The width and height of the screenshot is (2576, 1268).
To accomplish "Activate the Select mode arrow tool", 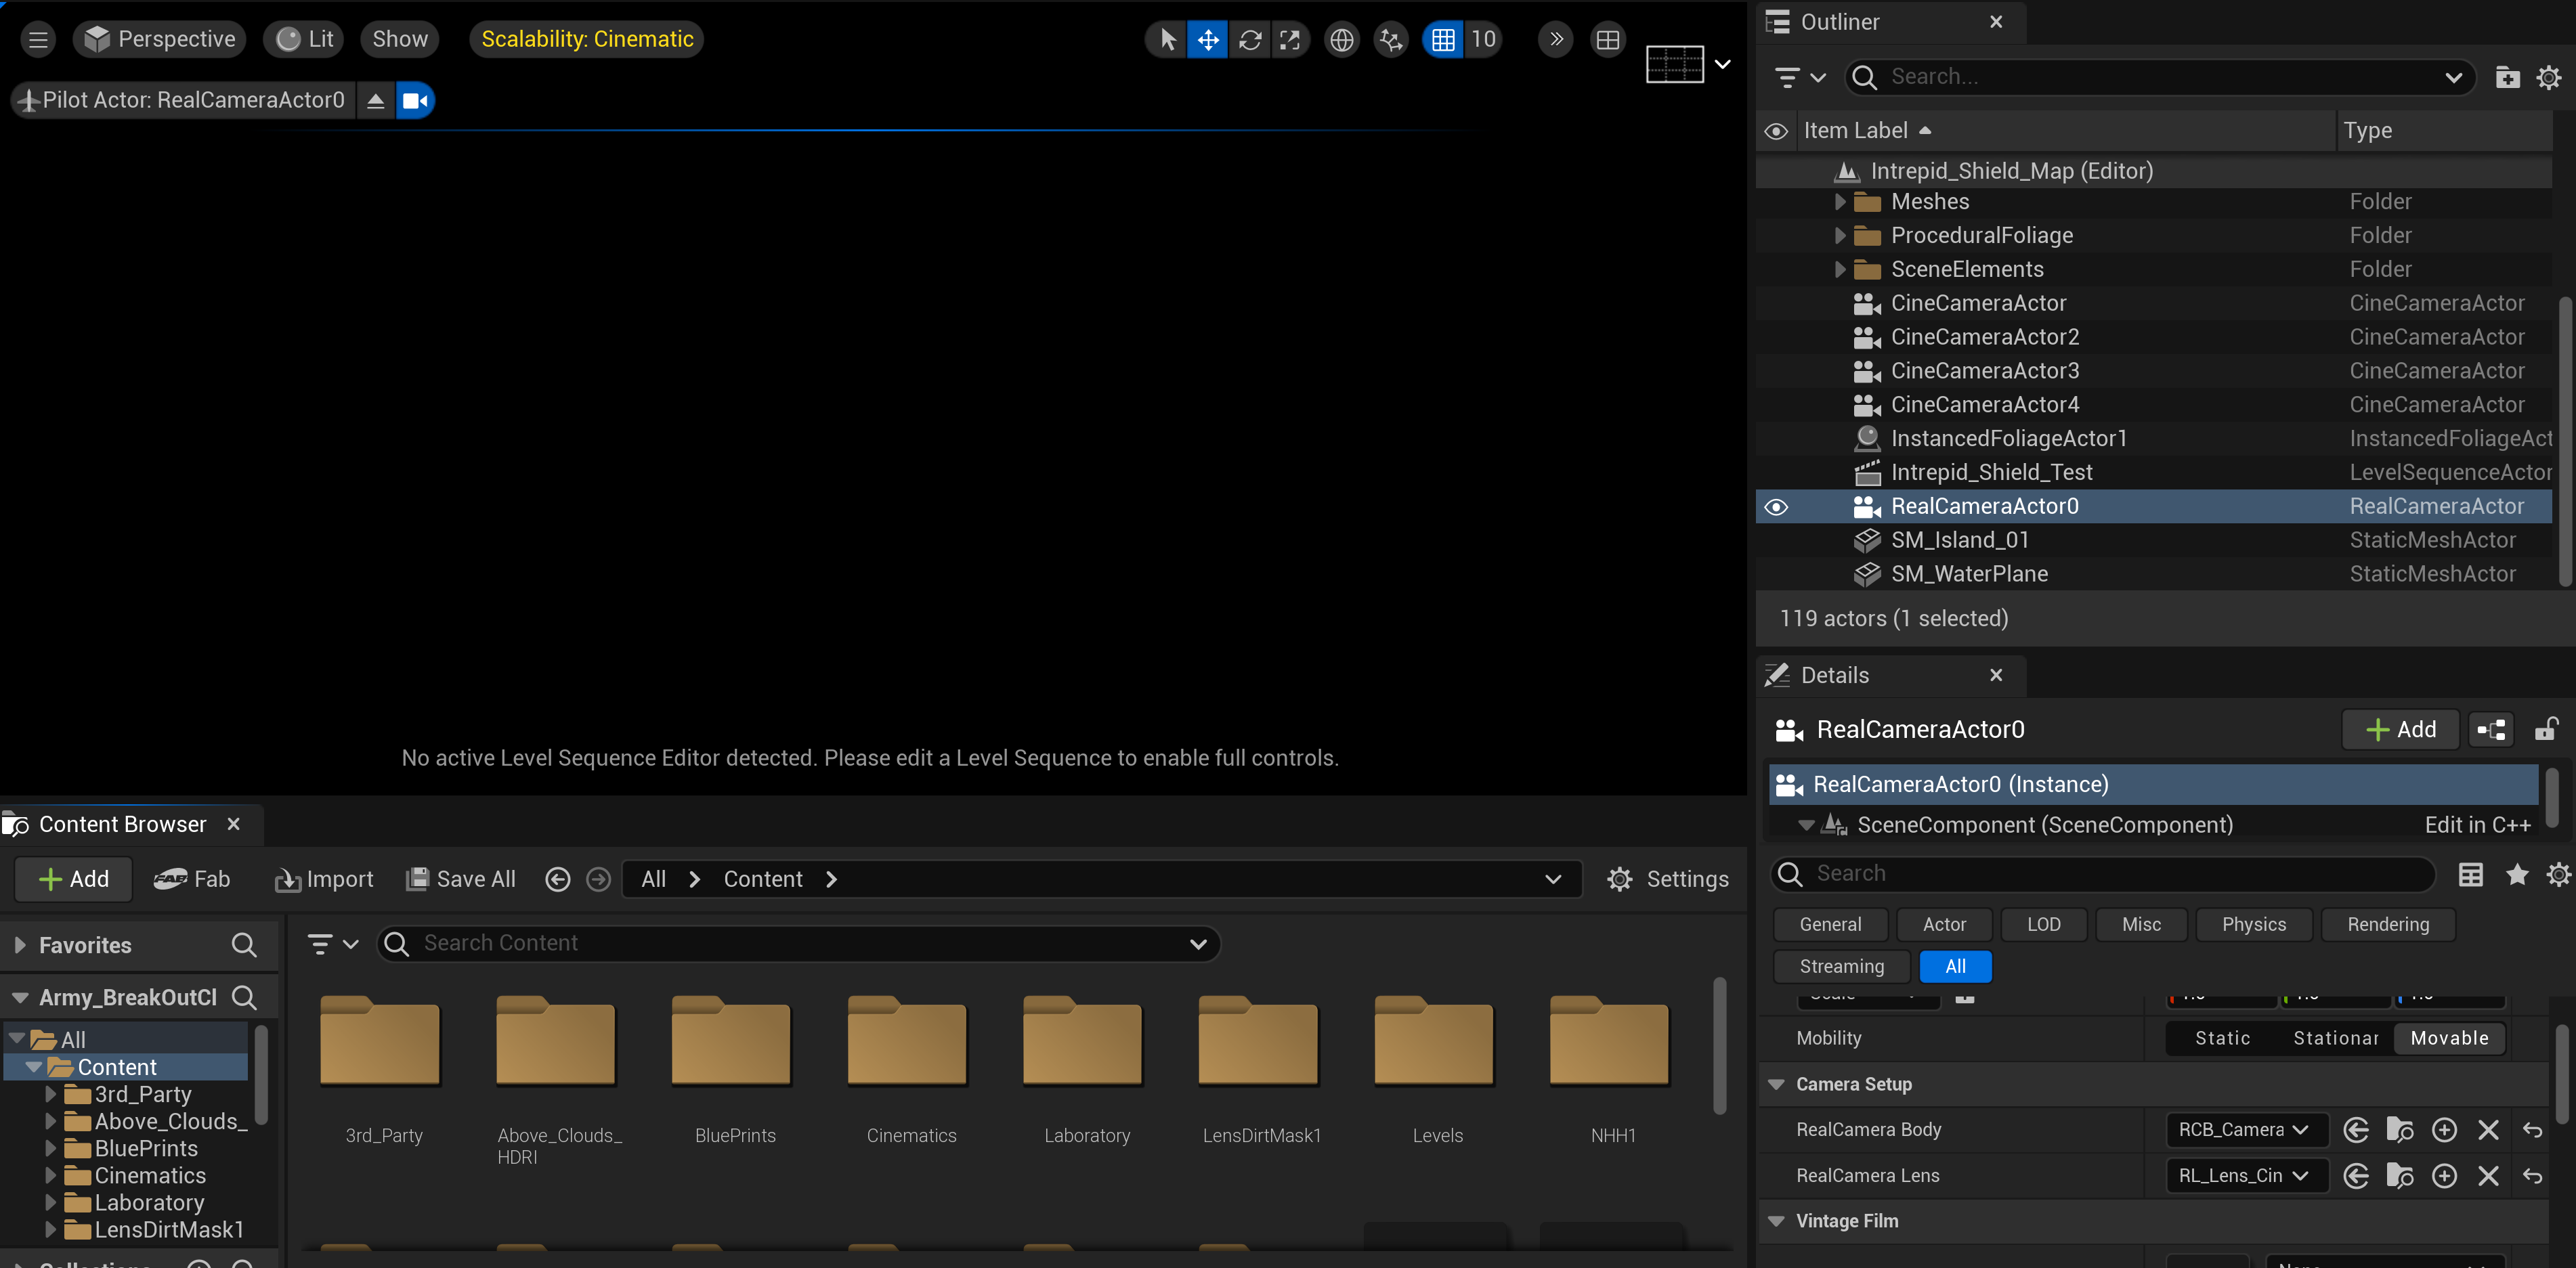I will pos(1167,40).
